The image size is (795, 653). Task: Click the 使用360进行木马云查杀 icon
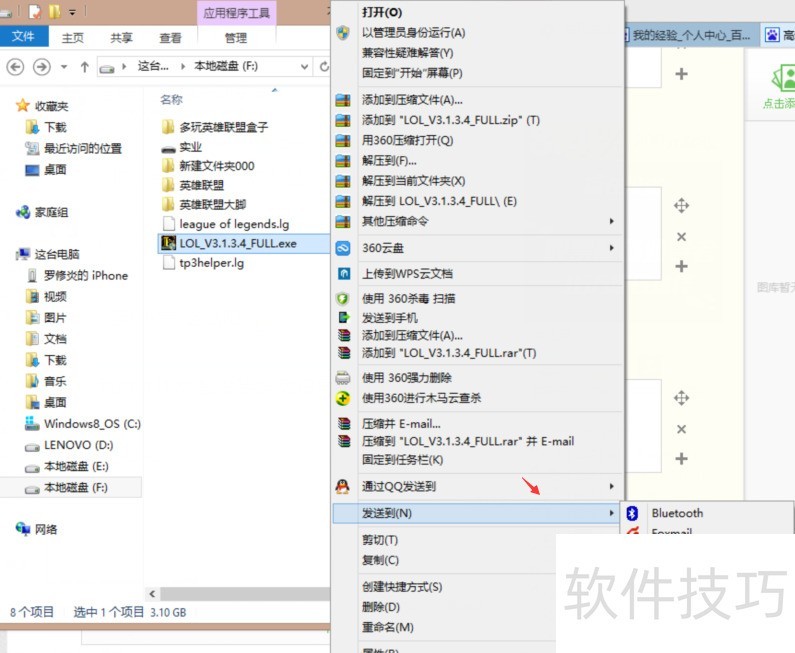pos(343,398)
